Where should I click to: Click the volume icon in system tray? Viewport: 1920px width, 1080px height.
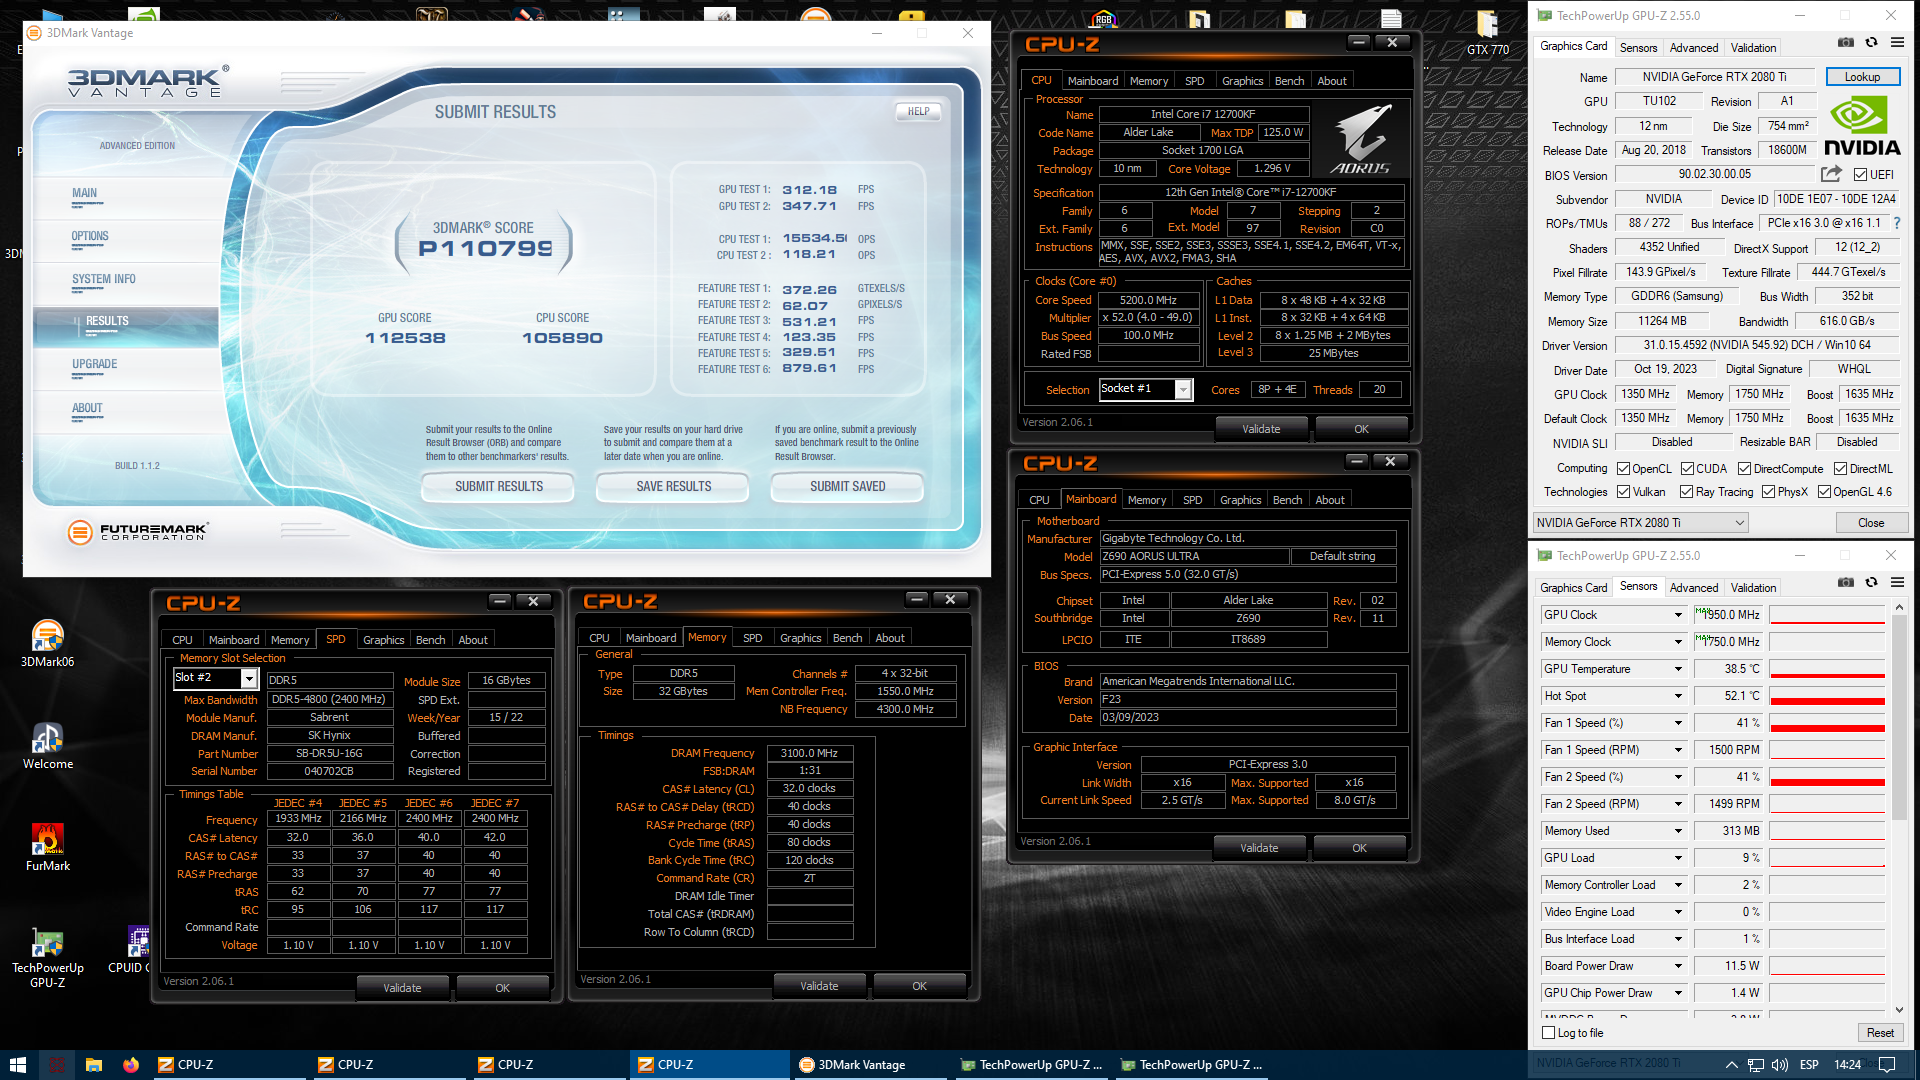point(1781,1065)
